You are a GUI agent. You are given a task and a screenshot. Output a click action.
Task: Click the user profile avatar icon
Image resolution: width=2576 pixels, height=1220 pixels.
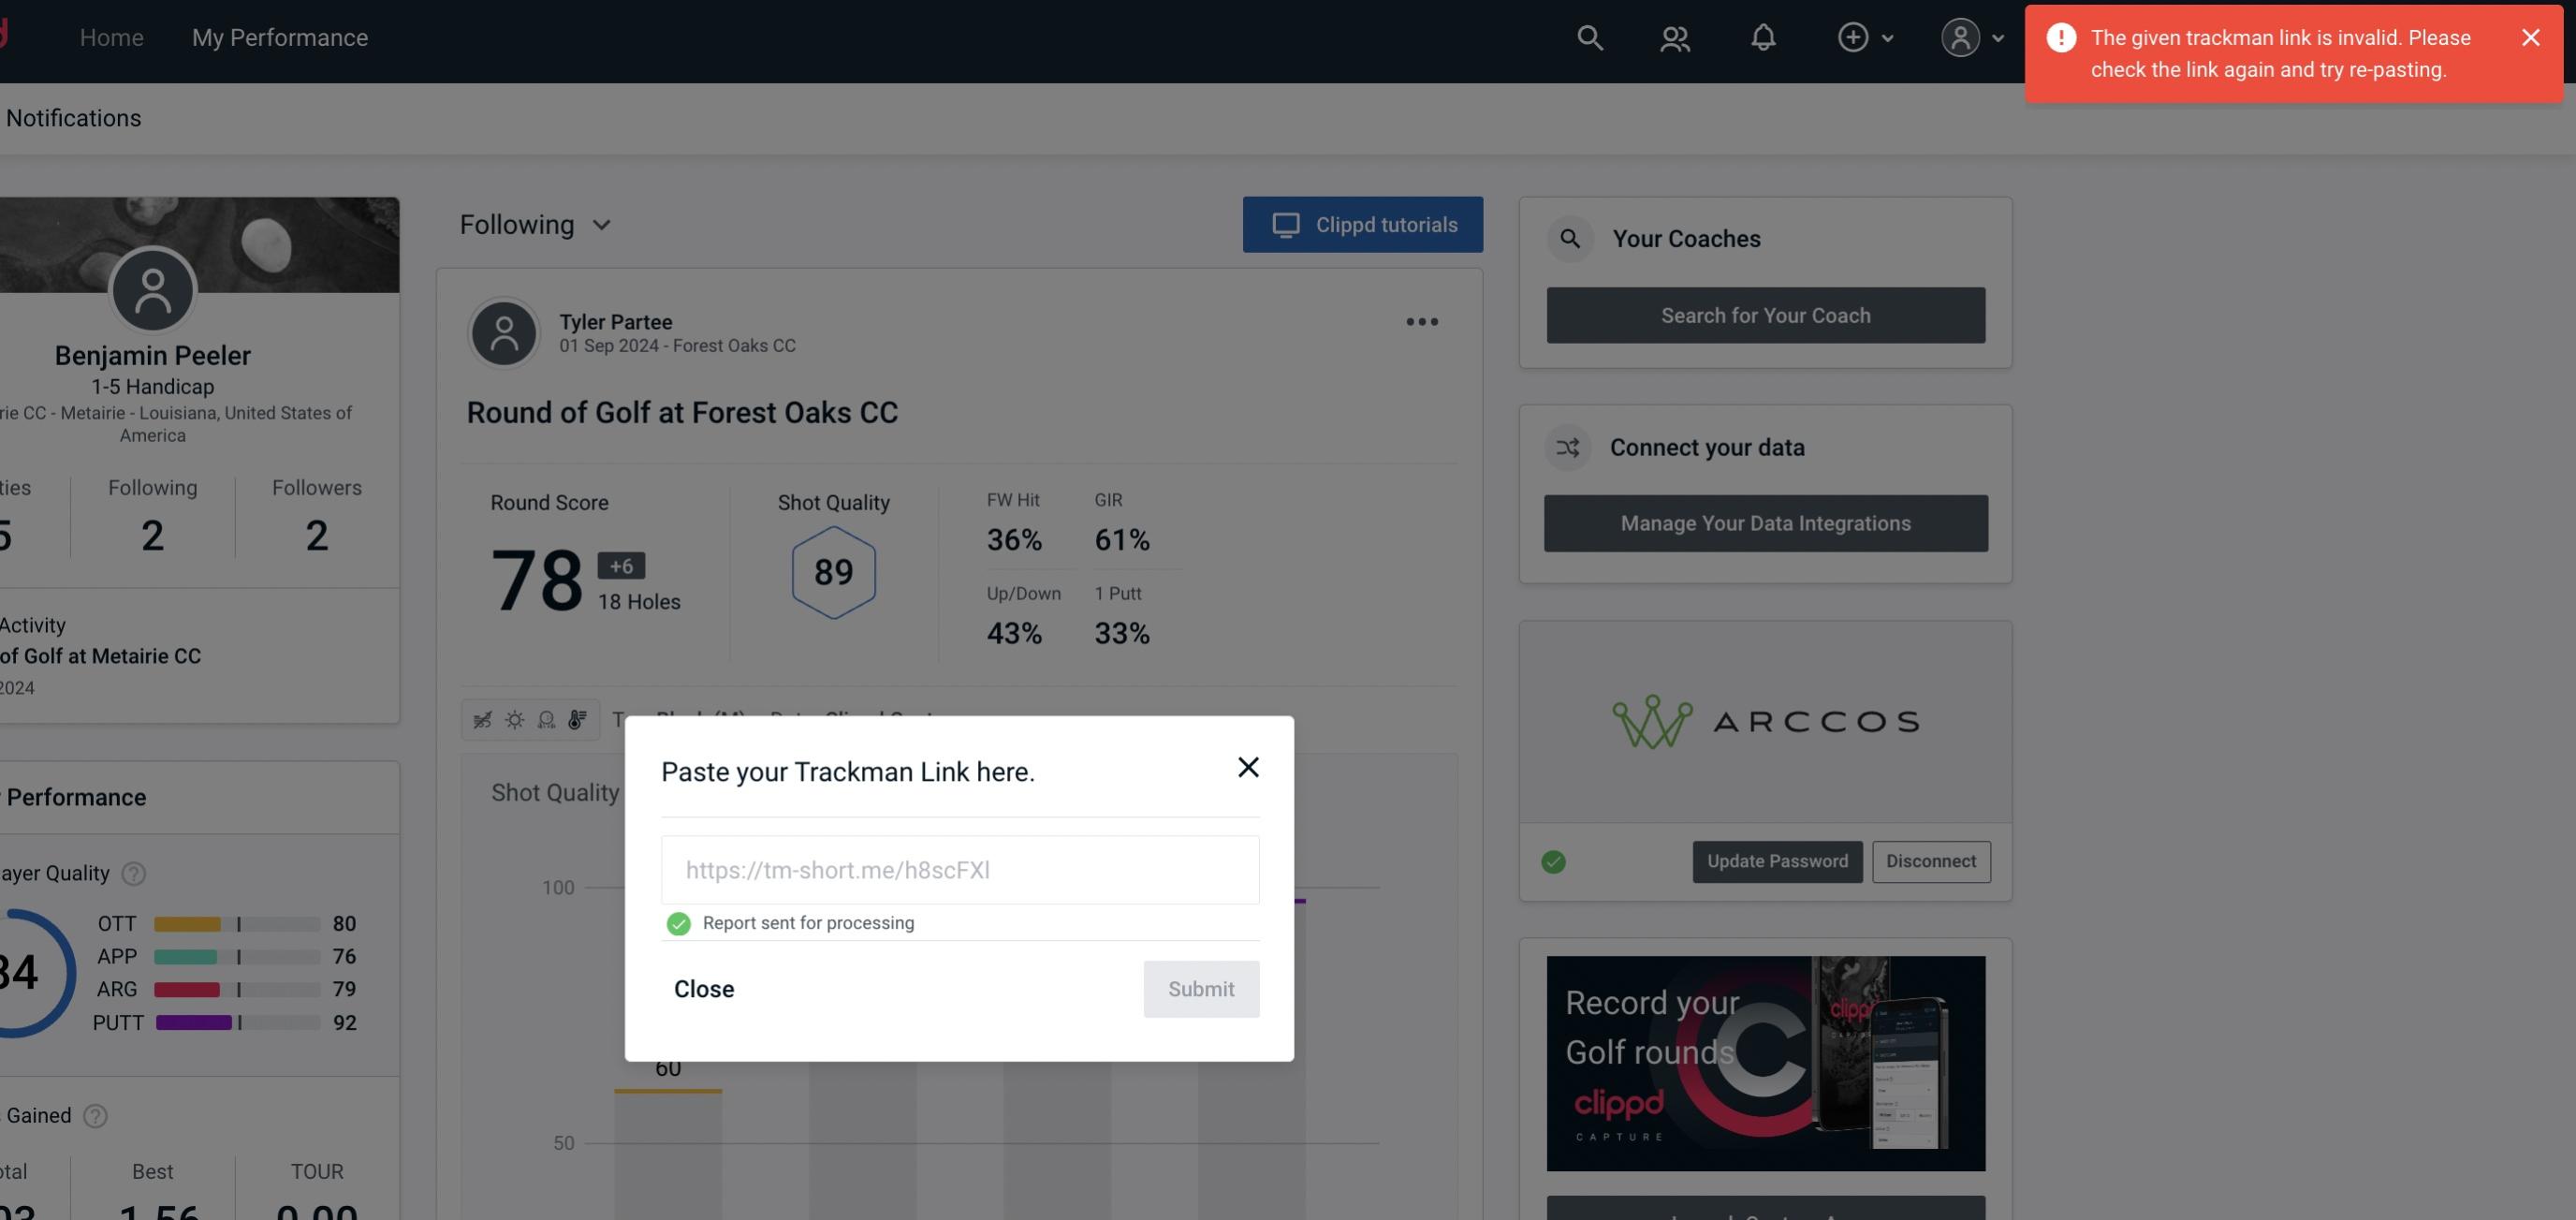point(1960,37)
